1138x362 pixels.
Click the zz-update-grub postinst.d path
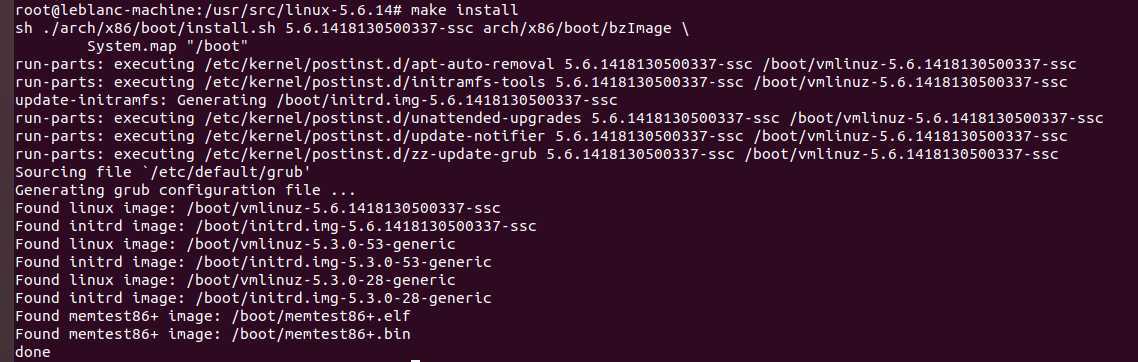370,154
